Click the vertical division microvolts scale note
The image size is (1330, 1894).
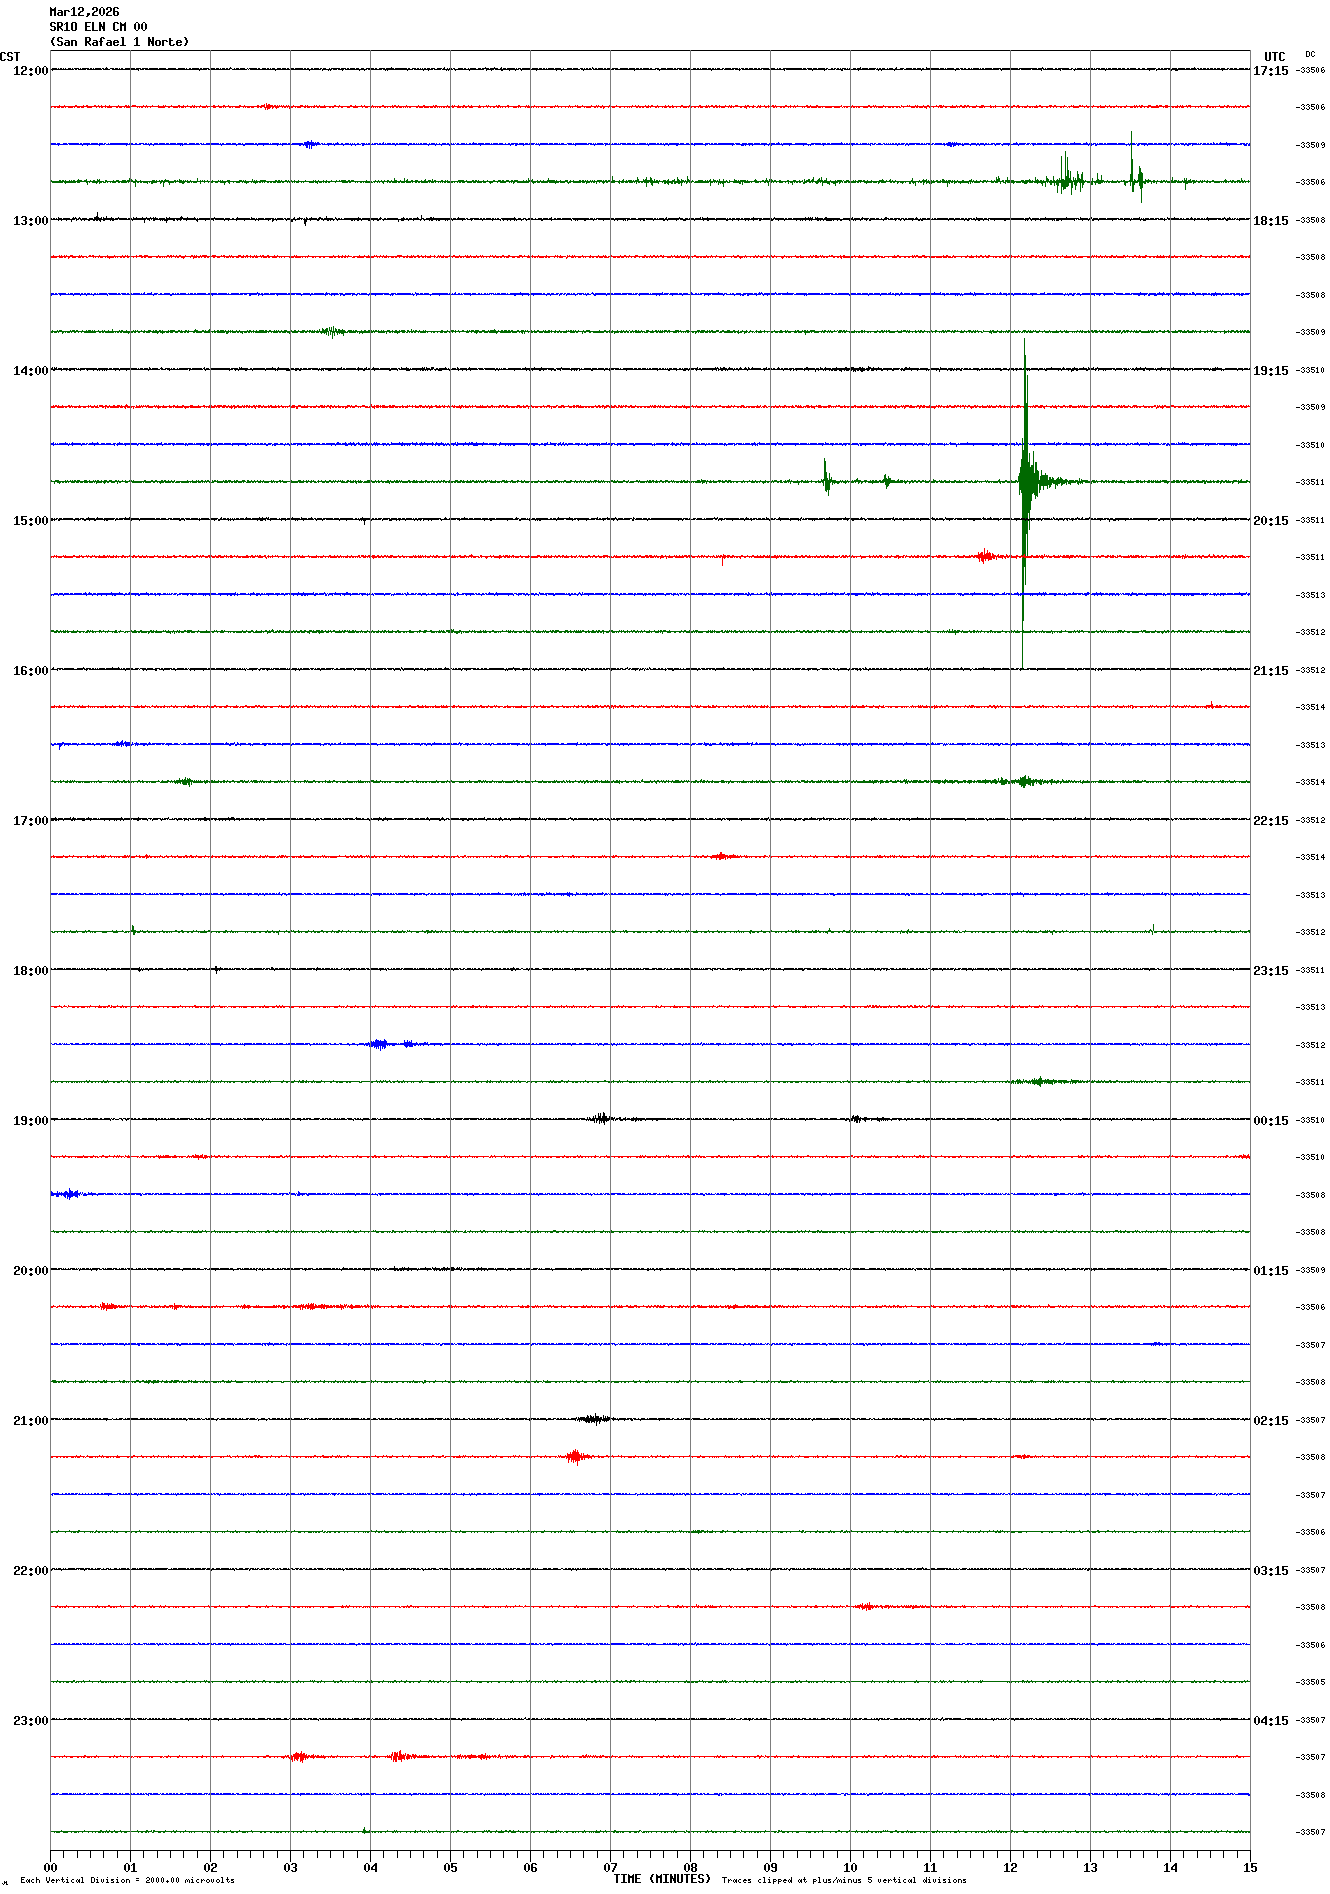coord(127,1880)
